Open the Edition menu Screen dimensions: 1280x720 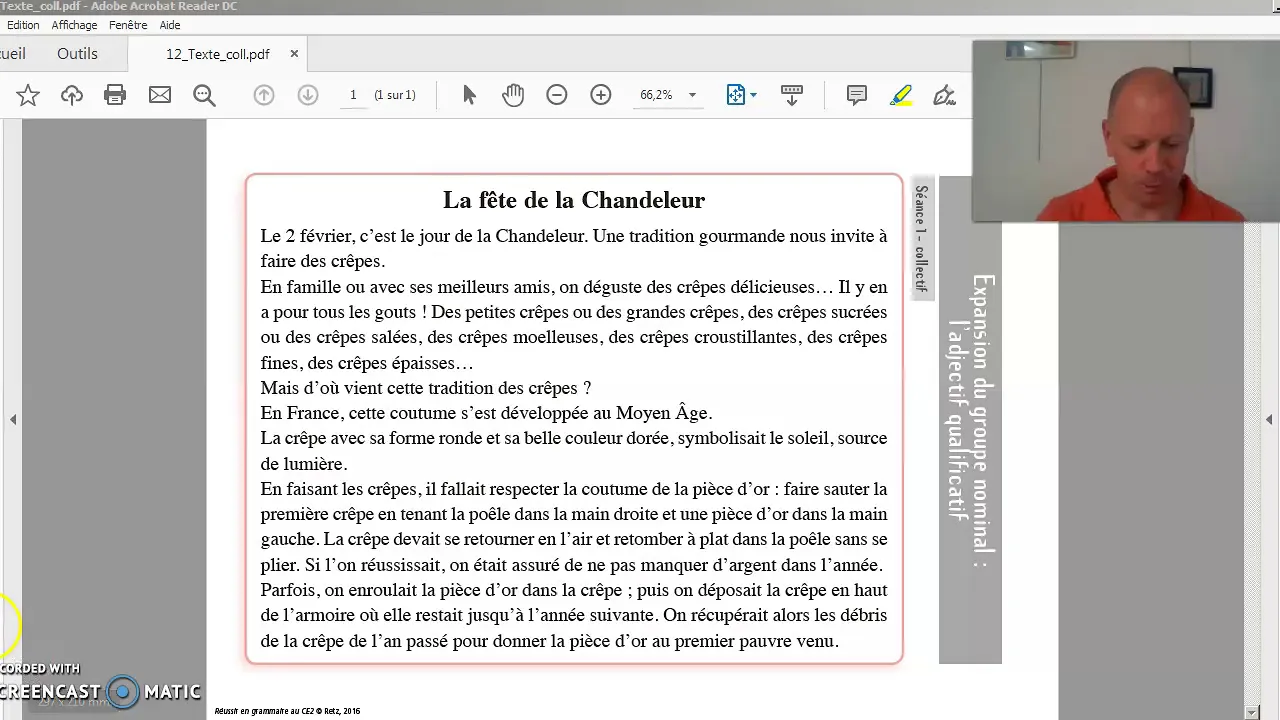click(23, 25)
